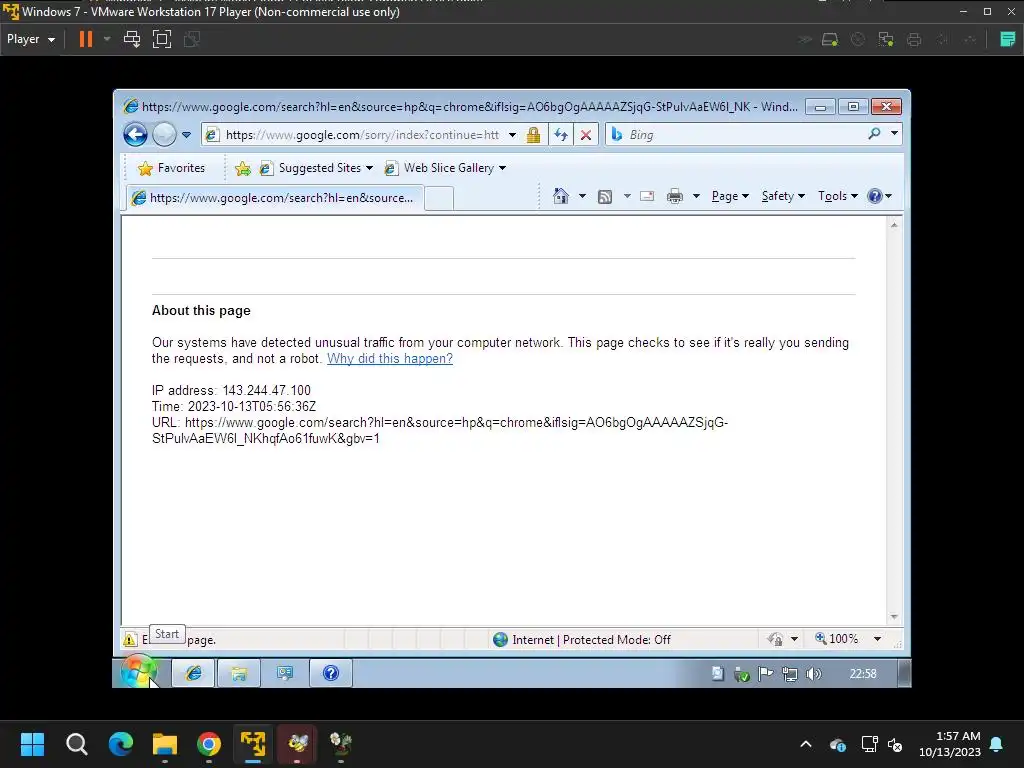Click the RSS feeds icon in command bar
Image resolution: width=1024 pixels, height=768 pixels.
tap(605, 197)
